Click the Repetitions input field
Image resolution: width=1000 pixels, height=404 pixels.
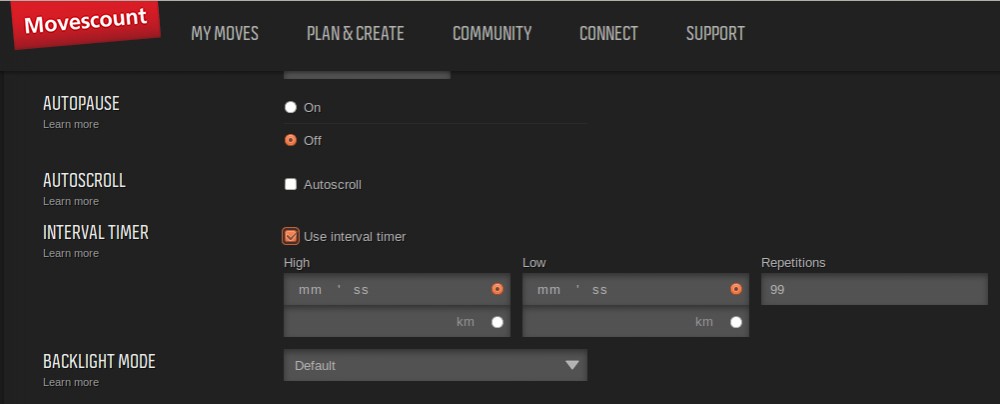(873, 289)
